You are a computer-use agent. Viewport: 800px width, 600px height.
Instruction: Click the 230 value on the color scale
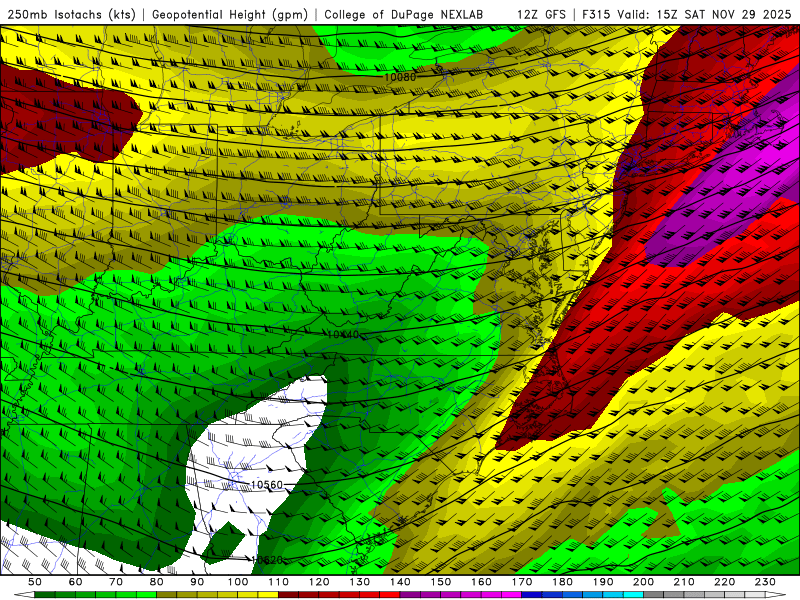[x=765, y=582]
